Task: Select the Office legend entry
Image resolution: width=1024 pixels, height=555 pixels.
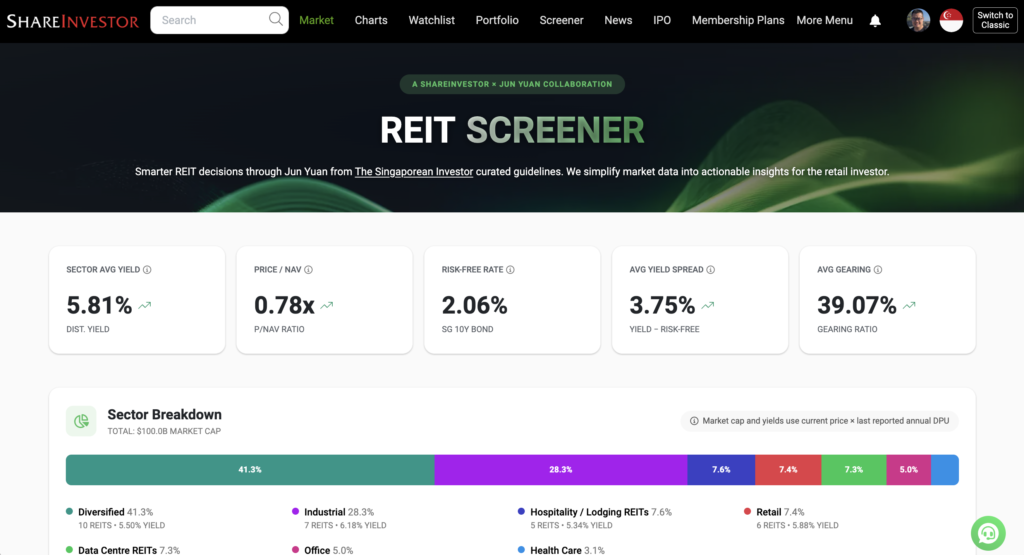Action: 322,550
